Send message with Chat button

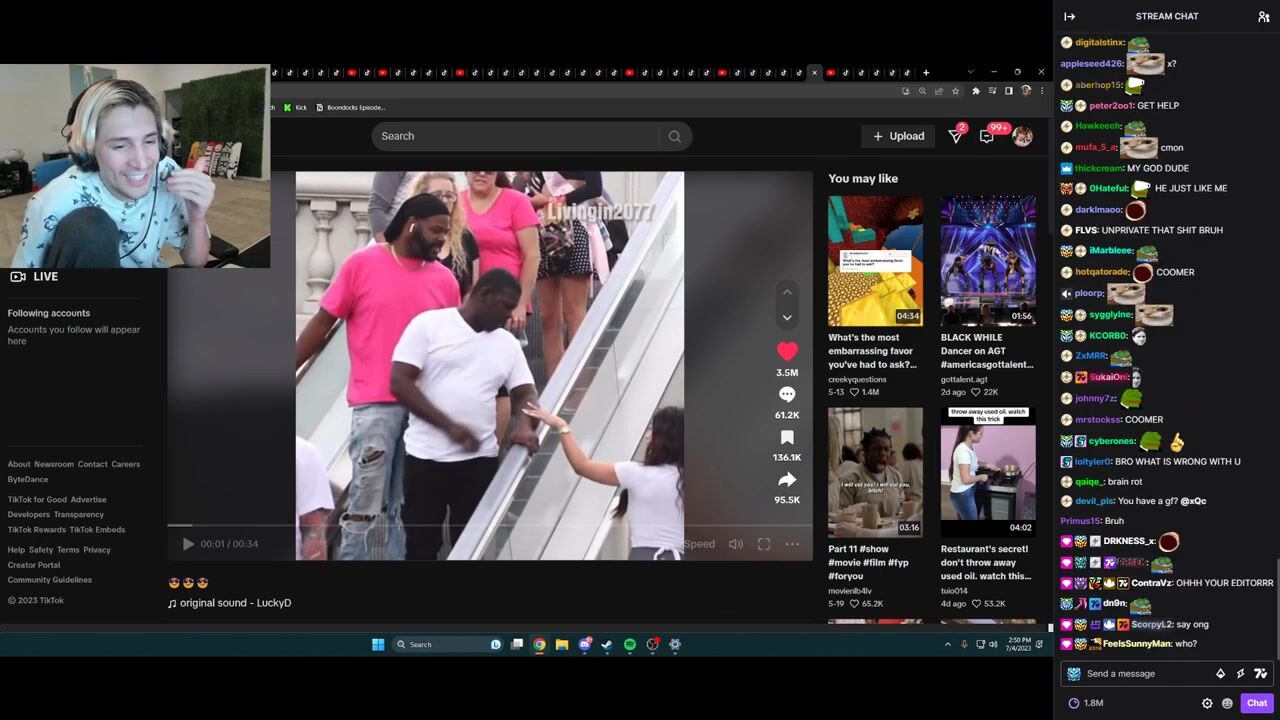1257,703
